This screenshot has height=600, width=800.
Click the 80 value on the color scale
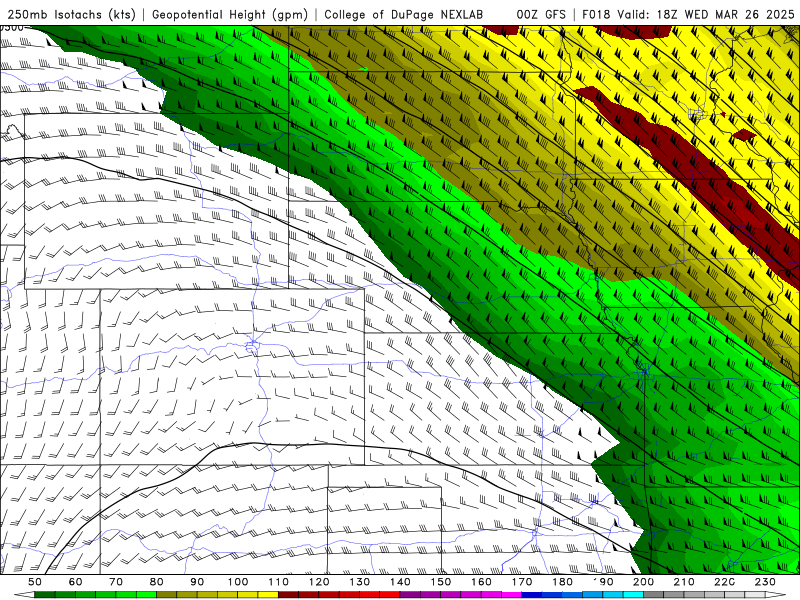(x=156, y=582)
